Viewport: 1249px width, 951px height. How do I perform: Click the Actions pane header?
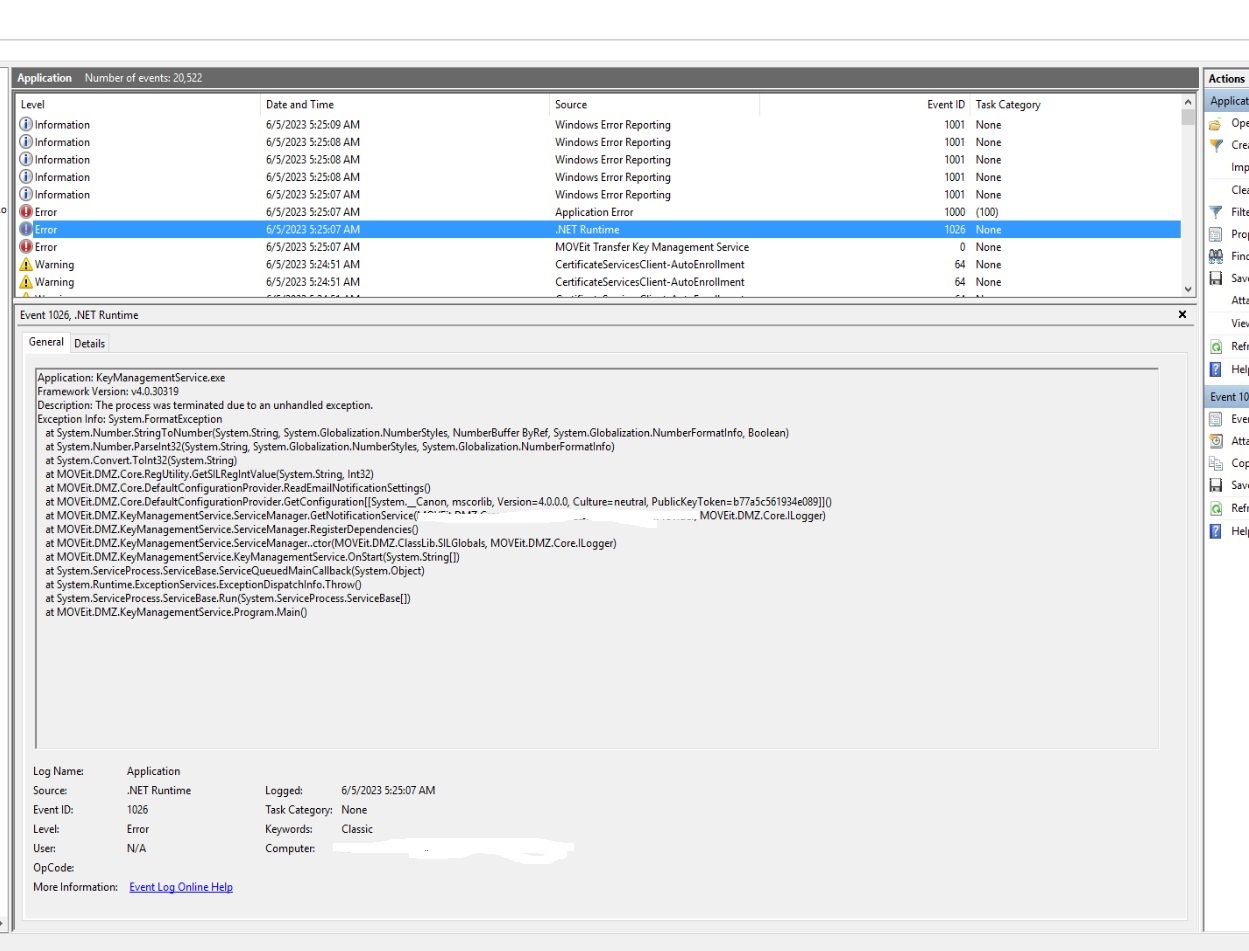pos(1226,79)
